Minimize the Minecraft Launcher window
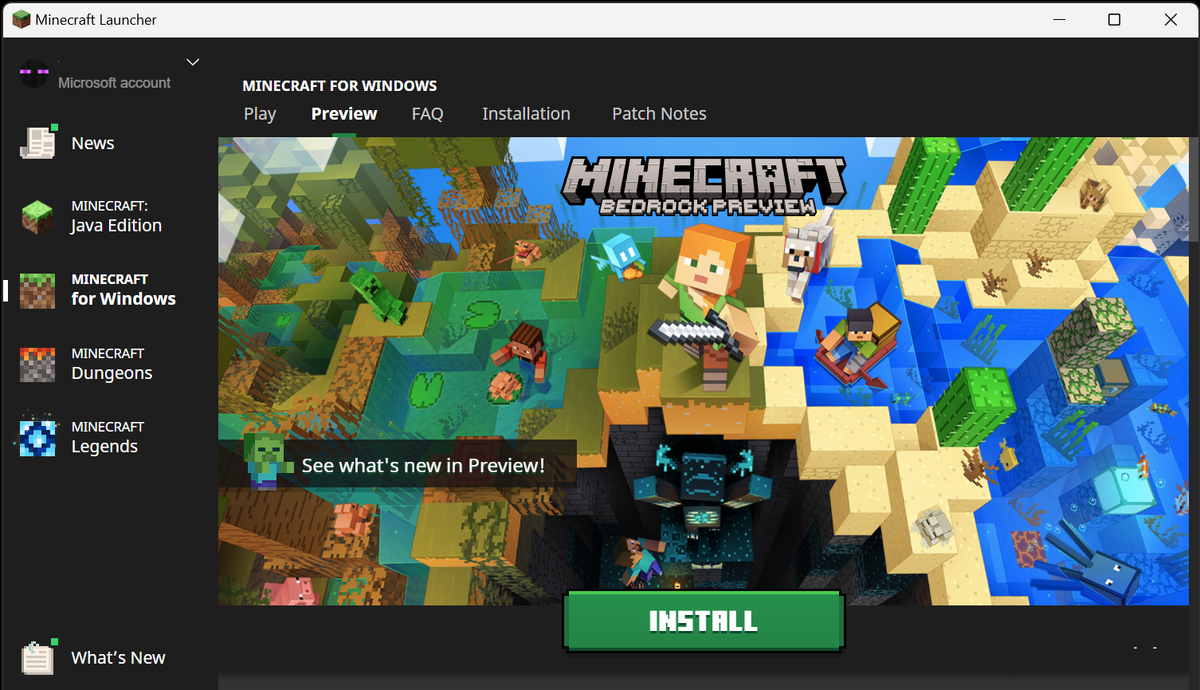Image resolution: width=1200 pixels, height=690 pixels. [1058, 19]
